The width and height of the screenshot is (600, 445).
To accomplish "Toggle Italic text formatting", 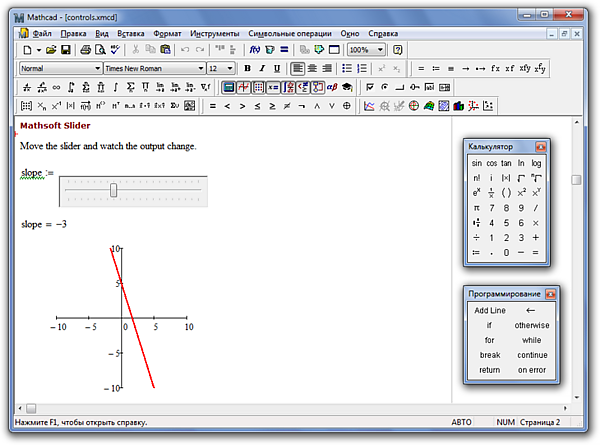I will [261, 68].
